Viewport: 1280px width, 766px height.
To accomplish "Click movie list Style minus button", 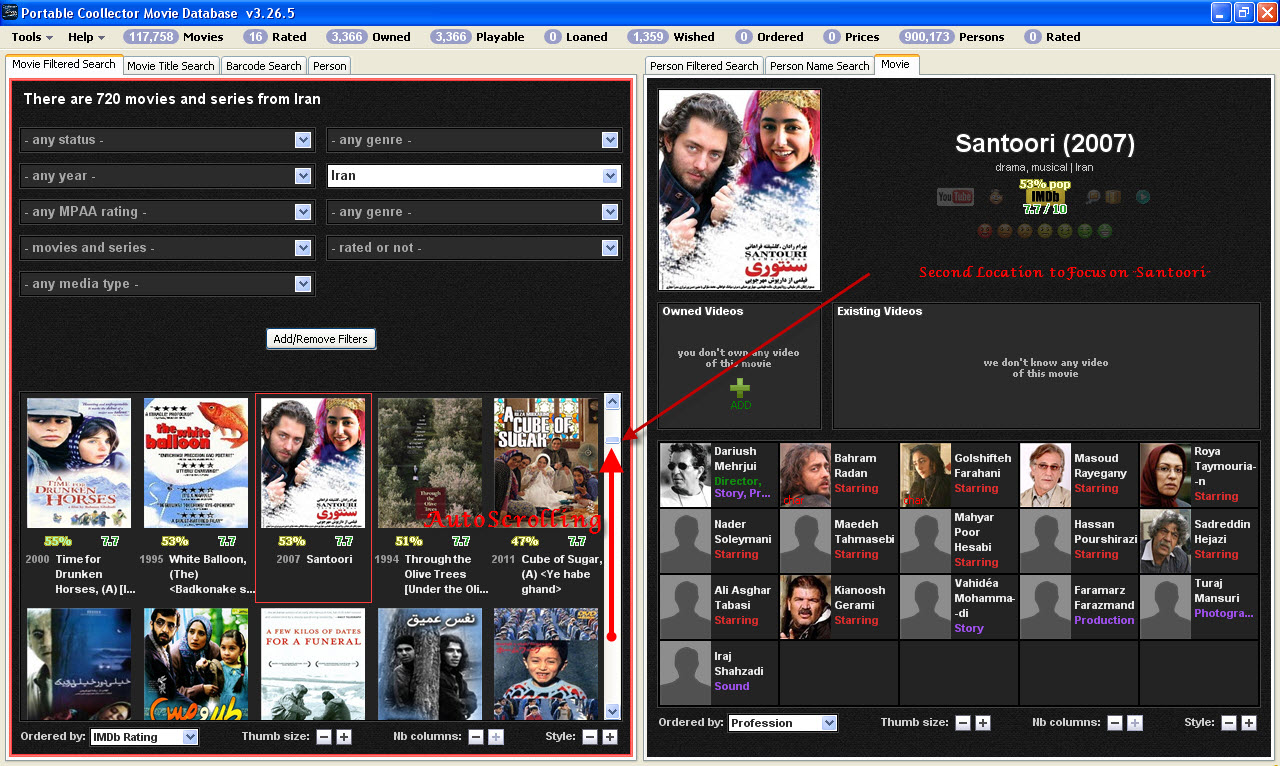I will pos(590,737).
